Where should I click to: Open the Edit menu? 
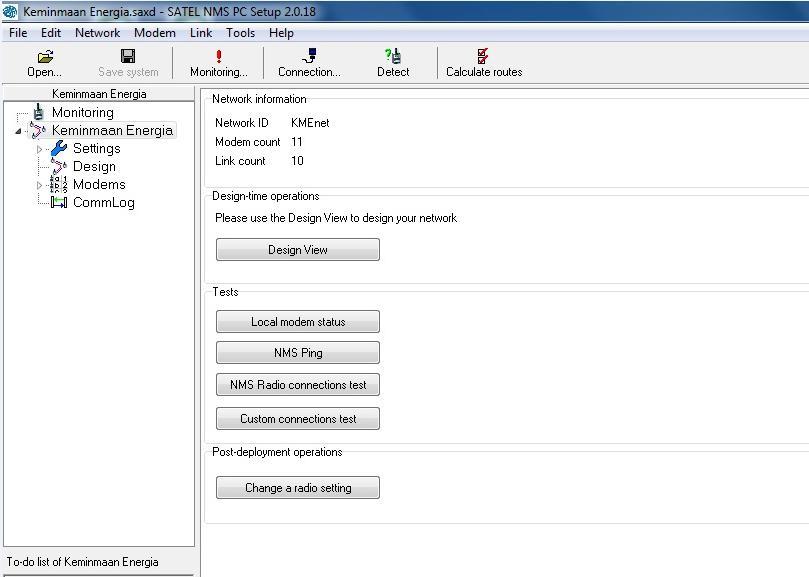(51, 33)
